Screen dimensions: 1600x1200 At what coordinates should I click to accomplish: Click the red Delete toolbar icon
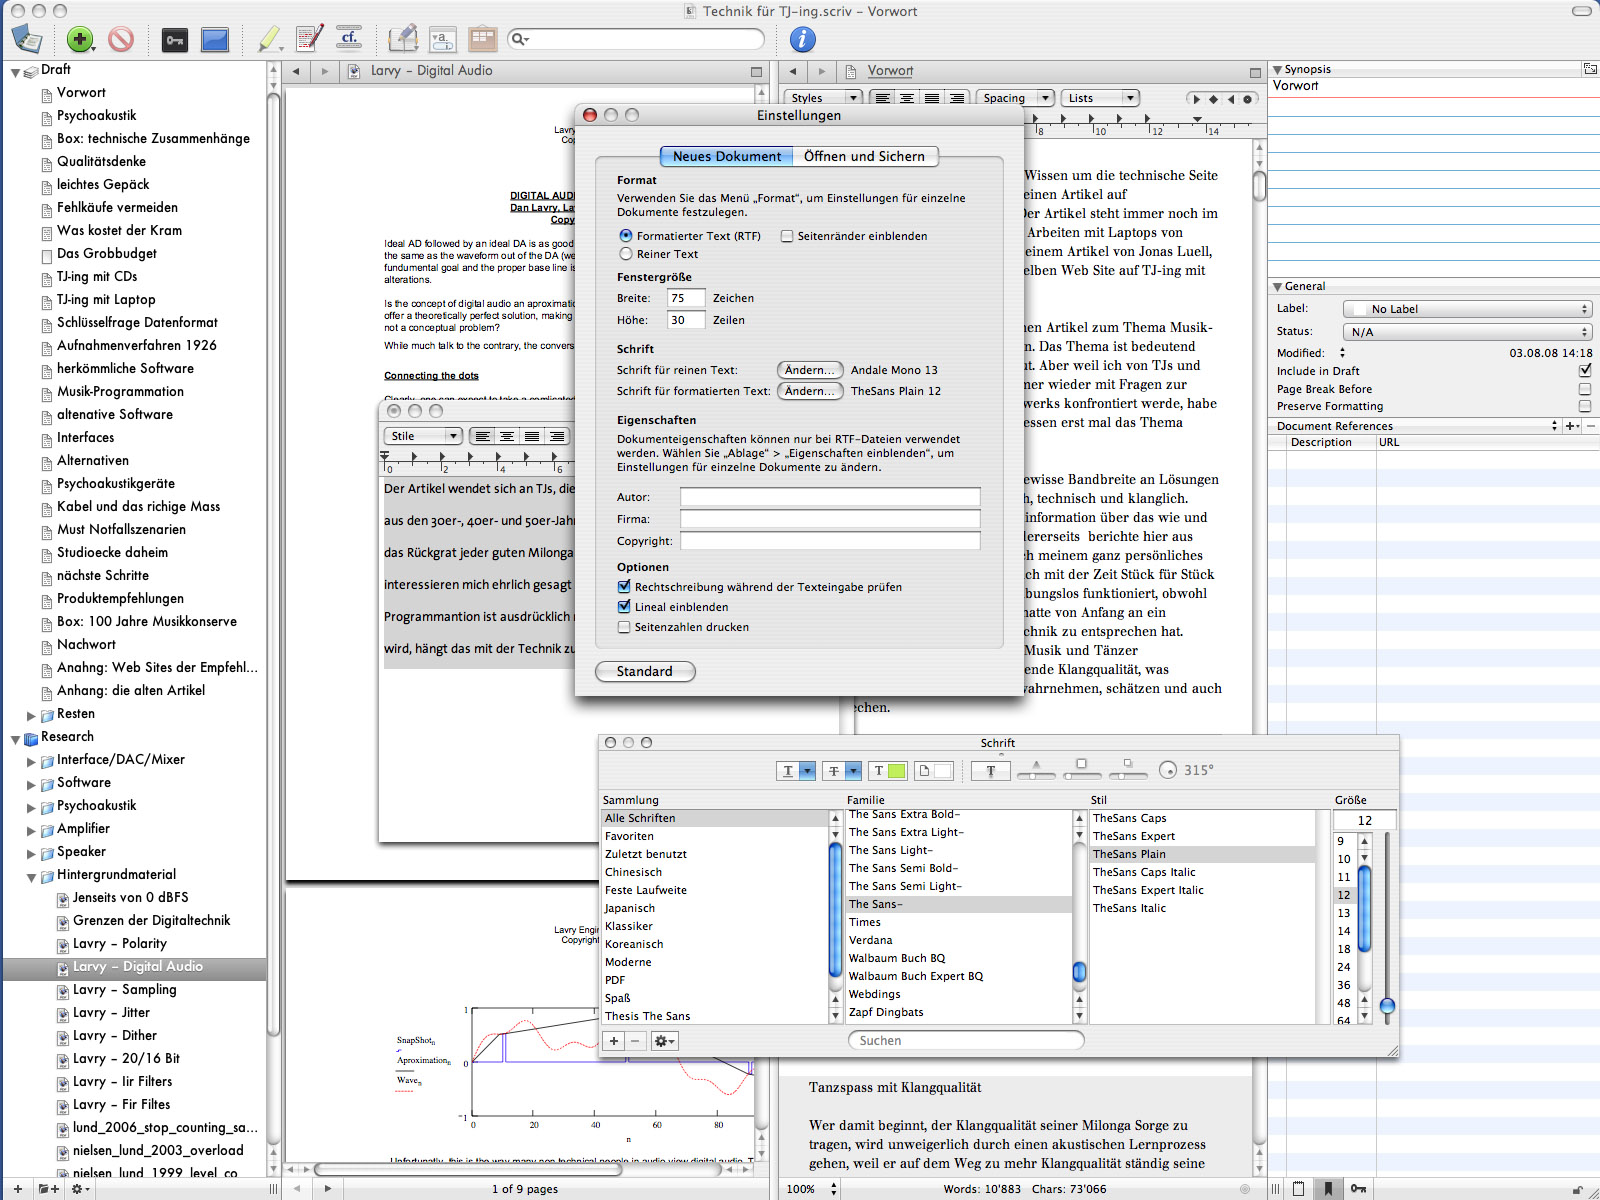click(121, 39)
